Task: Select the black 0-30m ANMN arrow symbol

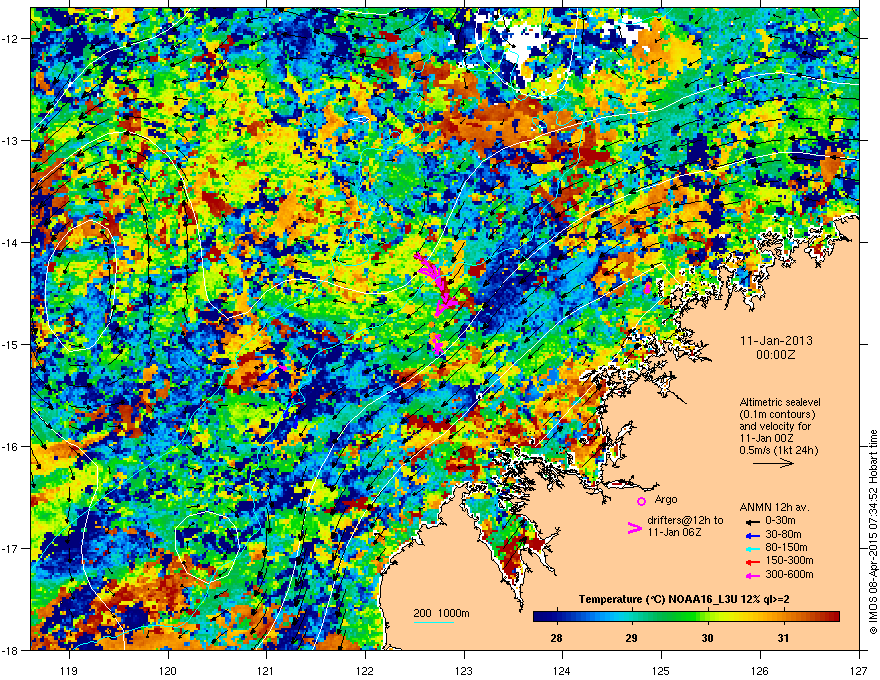Action: tap(751, 521)
